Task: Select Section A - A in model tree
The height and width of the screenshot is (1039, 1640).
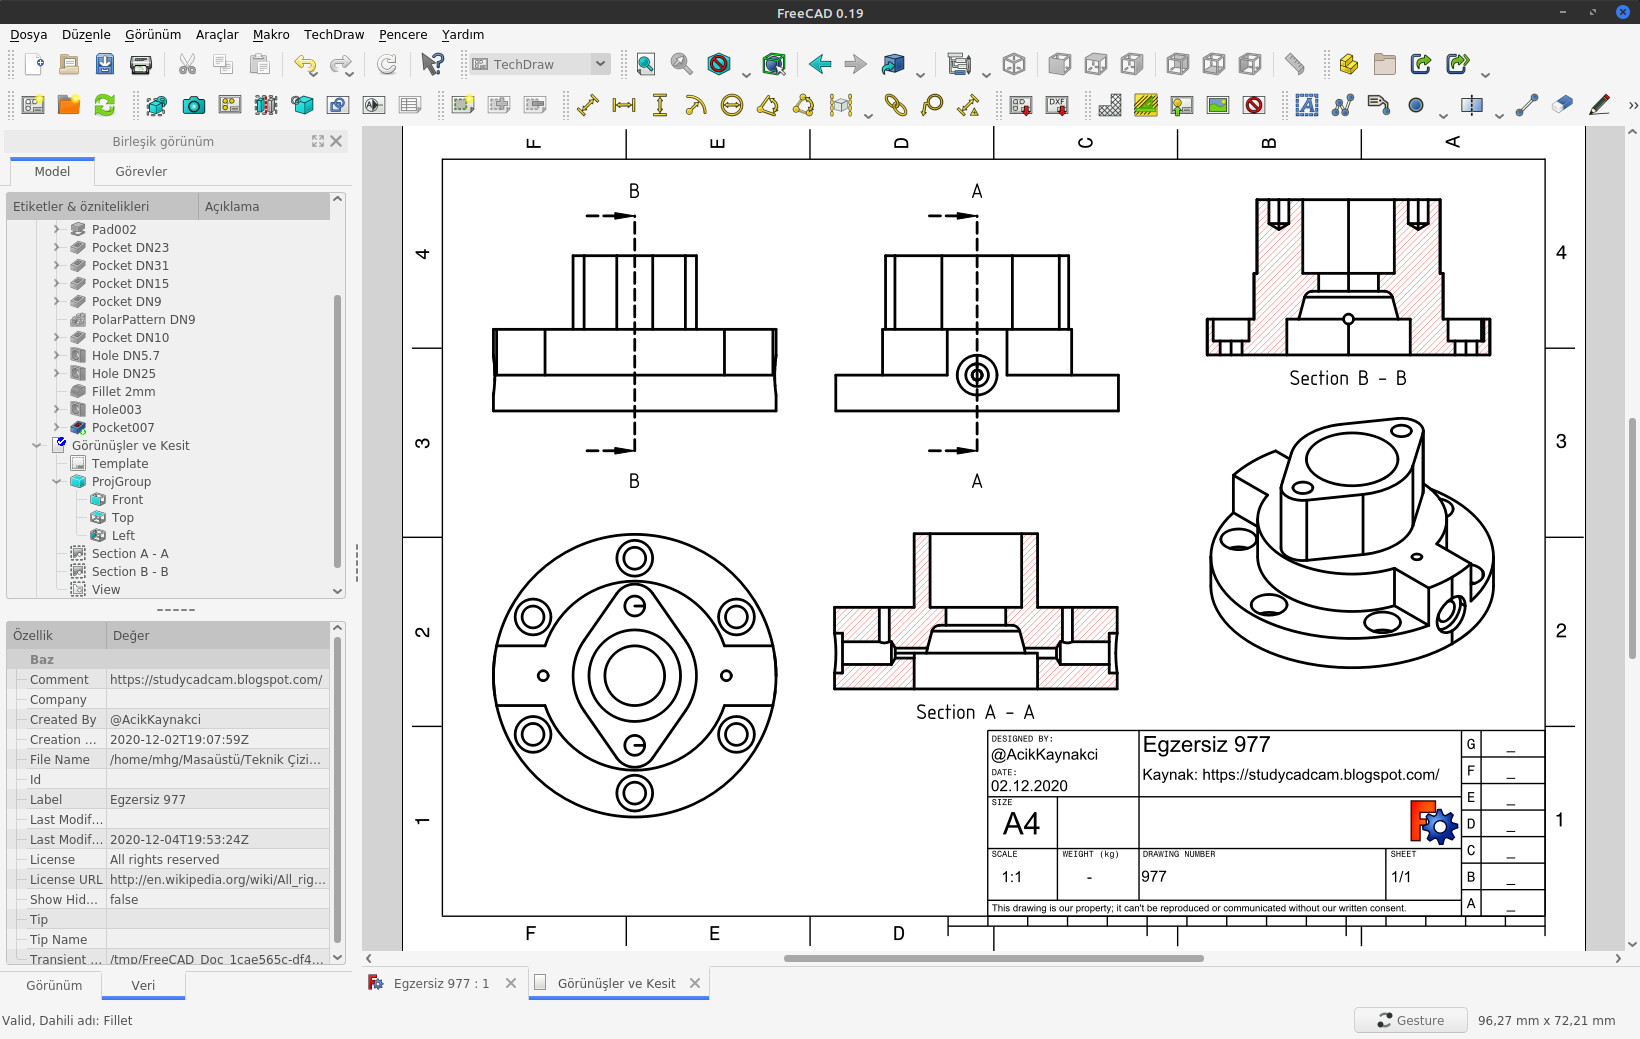Action: [130, 554]
